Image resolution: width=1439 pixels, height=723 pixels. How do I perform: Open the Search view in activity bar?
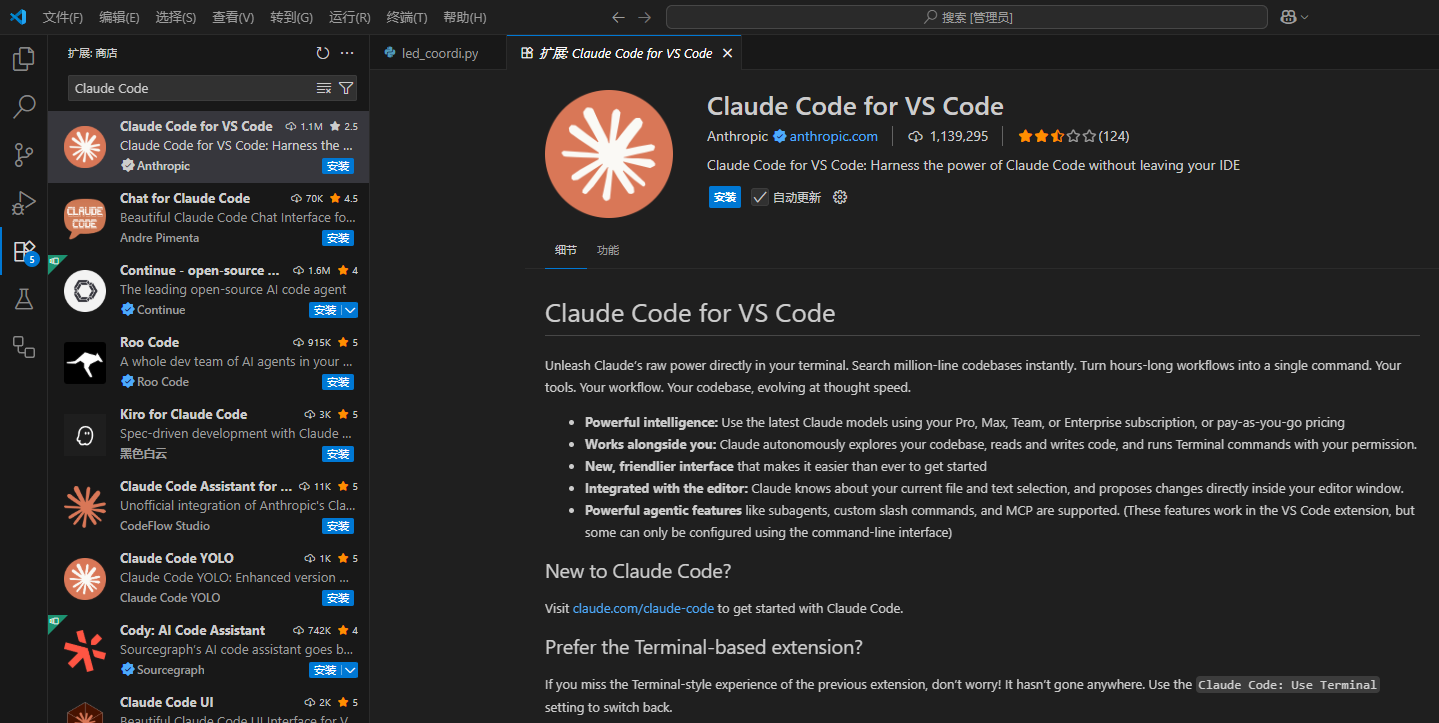pos(24,106)
